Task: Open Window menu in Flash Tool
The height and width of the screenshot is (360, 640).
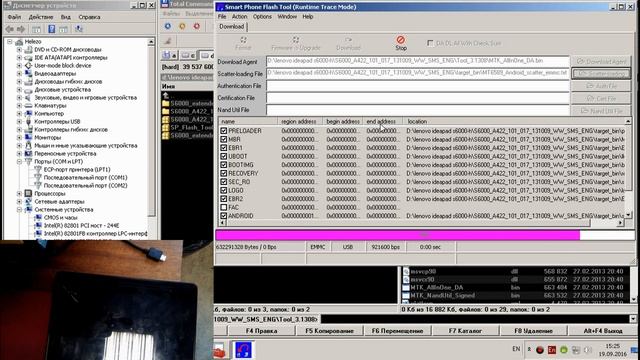Action: (x=287, y=17)
